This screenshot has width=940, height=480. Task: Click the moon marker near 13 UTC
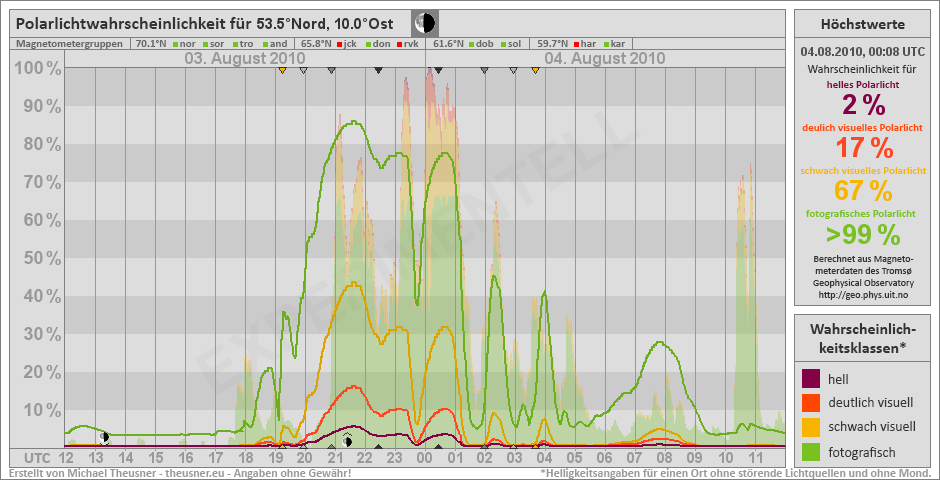[x=104, y=437]
